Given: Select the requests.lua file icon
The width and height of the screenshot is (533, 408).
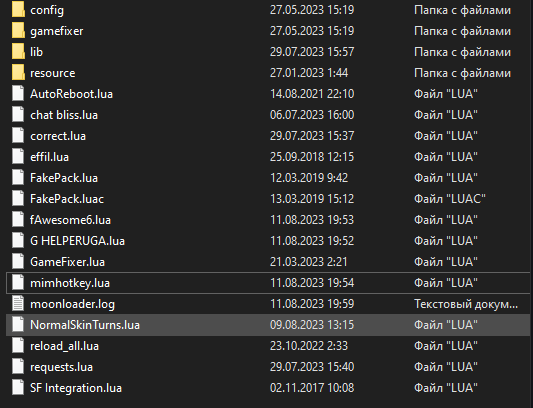Looking at the screenshot, I should 18,367.
